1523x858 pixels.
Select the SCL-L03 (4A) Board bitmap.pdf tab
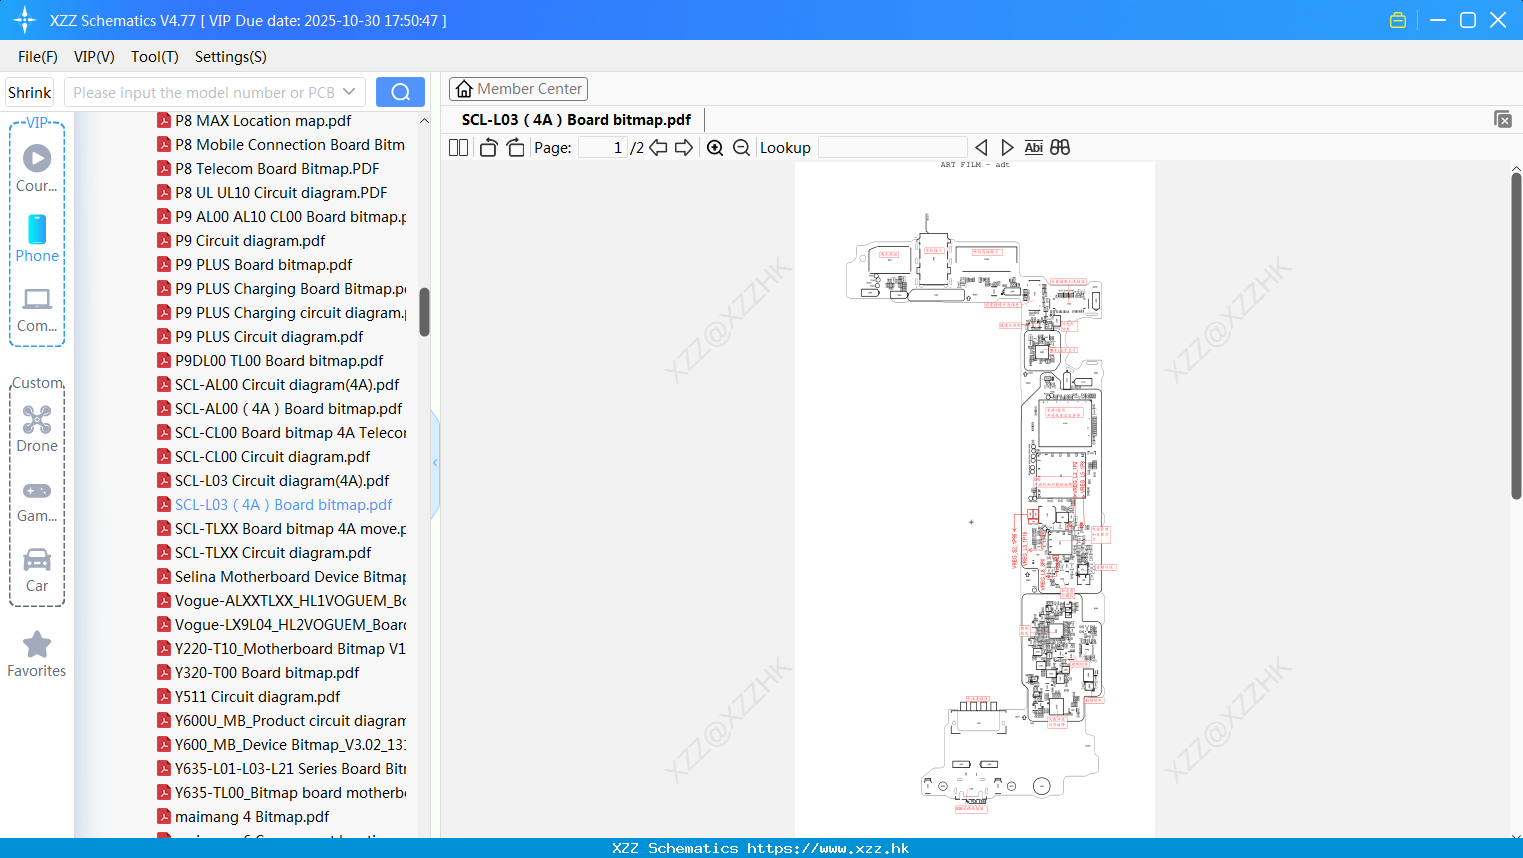[x=576, y=120]
